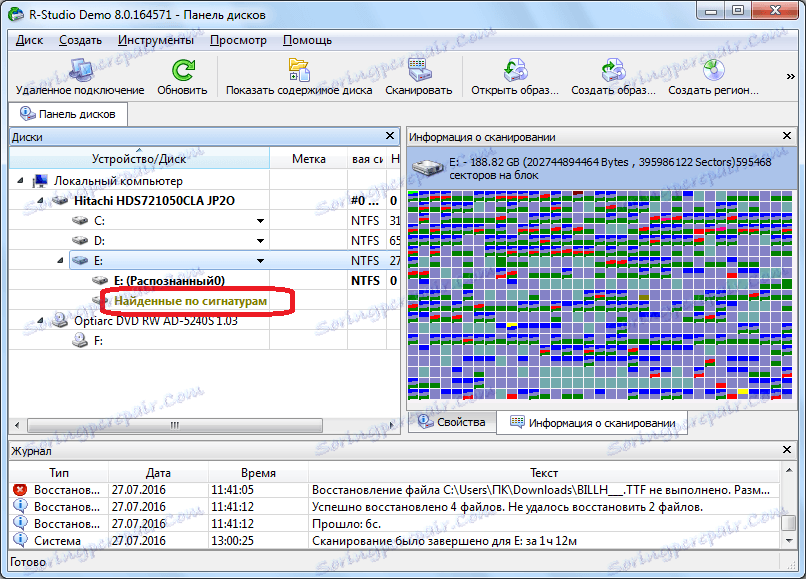Sort by Устройство/Диск column header

coord(139,158)
